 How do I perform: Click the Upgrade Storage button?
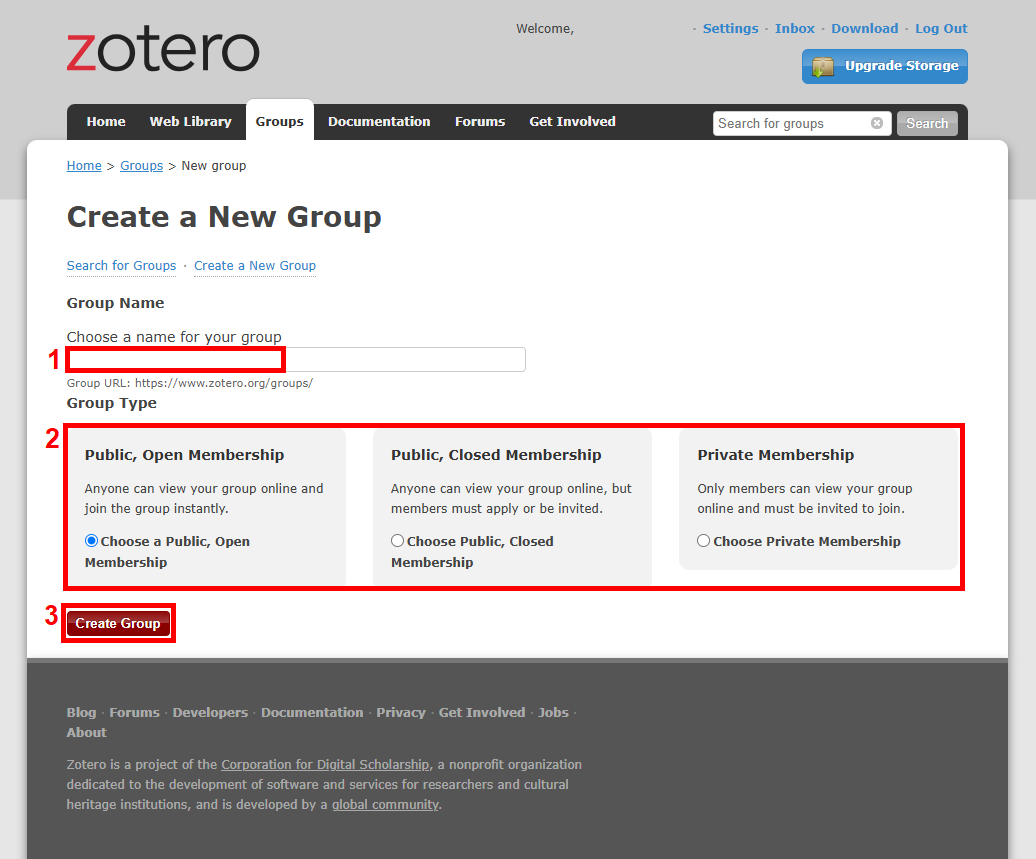(884, 66)
